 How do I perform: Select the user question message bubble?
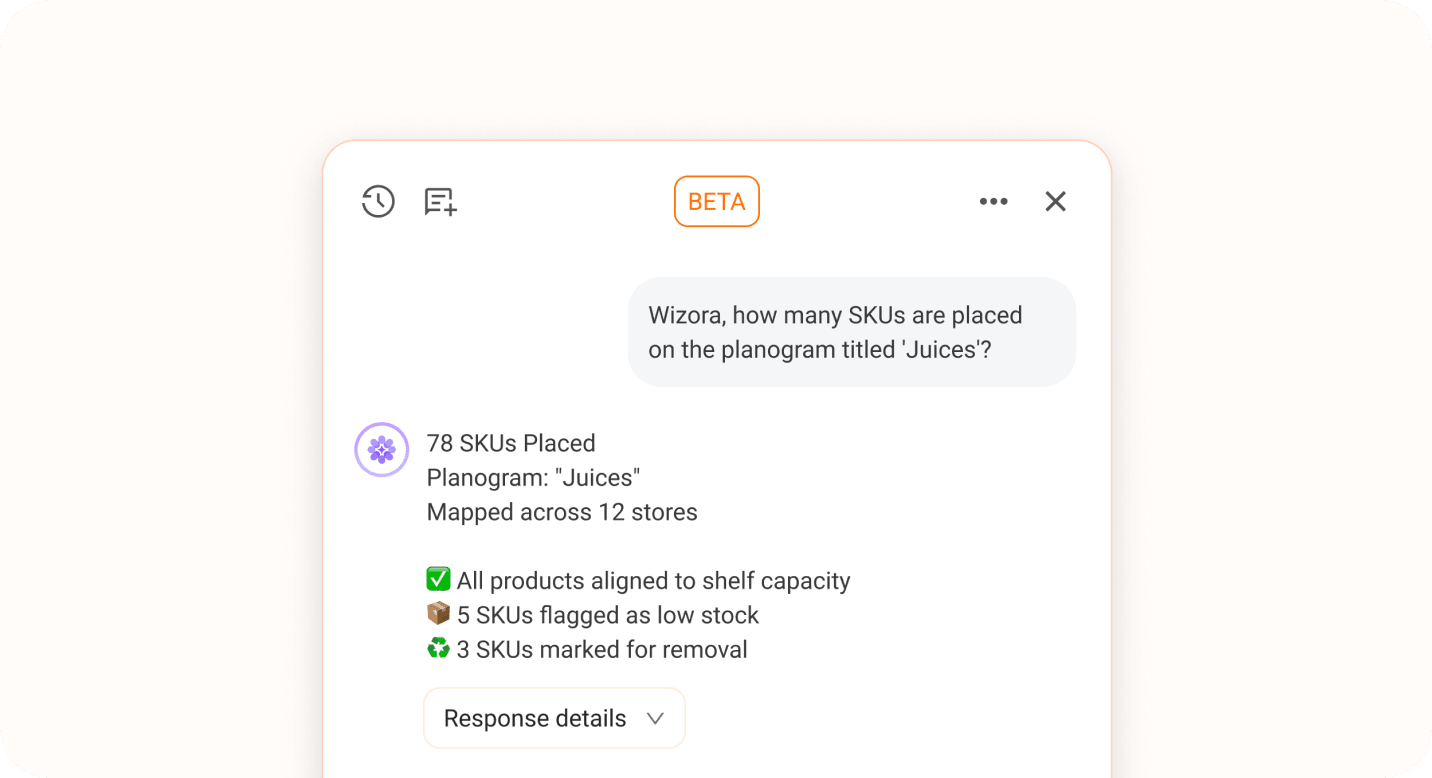click(851, 332)
